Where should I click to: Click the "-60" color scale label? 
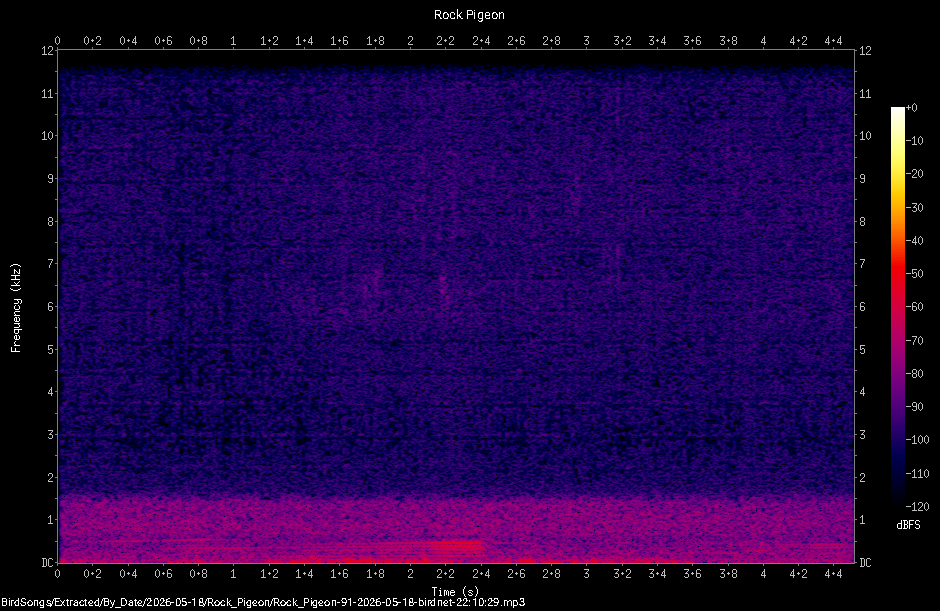914,307
